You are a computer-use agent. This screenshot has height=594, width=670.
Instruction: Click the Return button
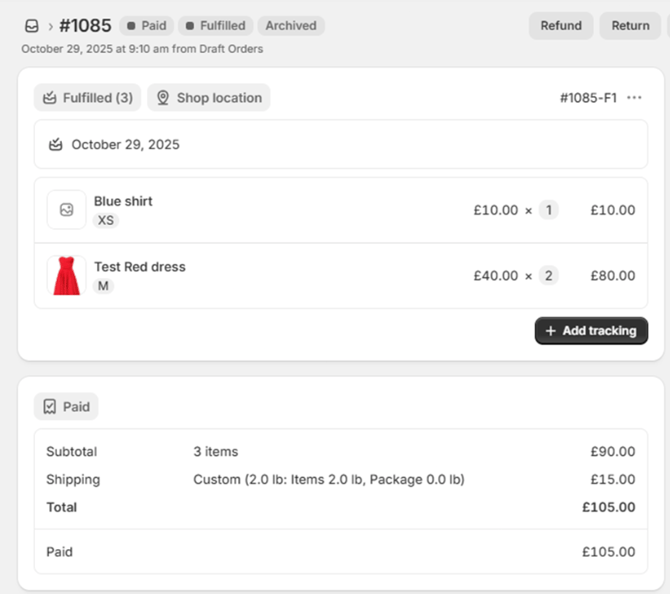(630, 26)
